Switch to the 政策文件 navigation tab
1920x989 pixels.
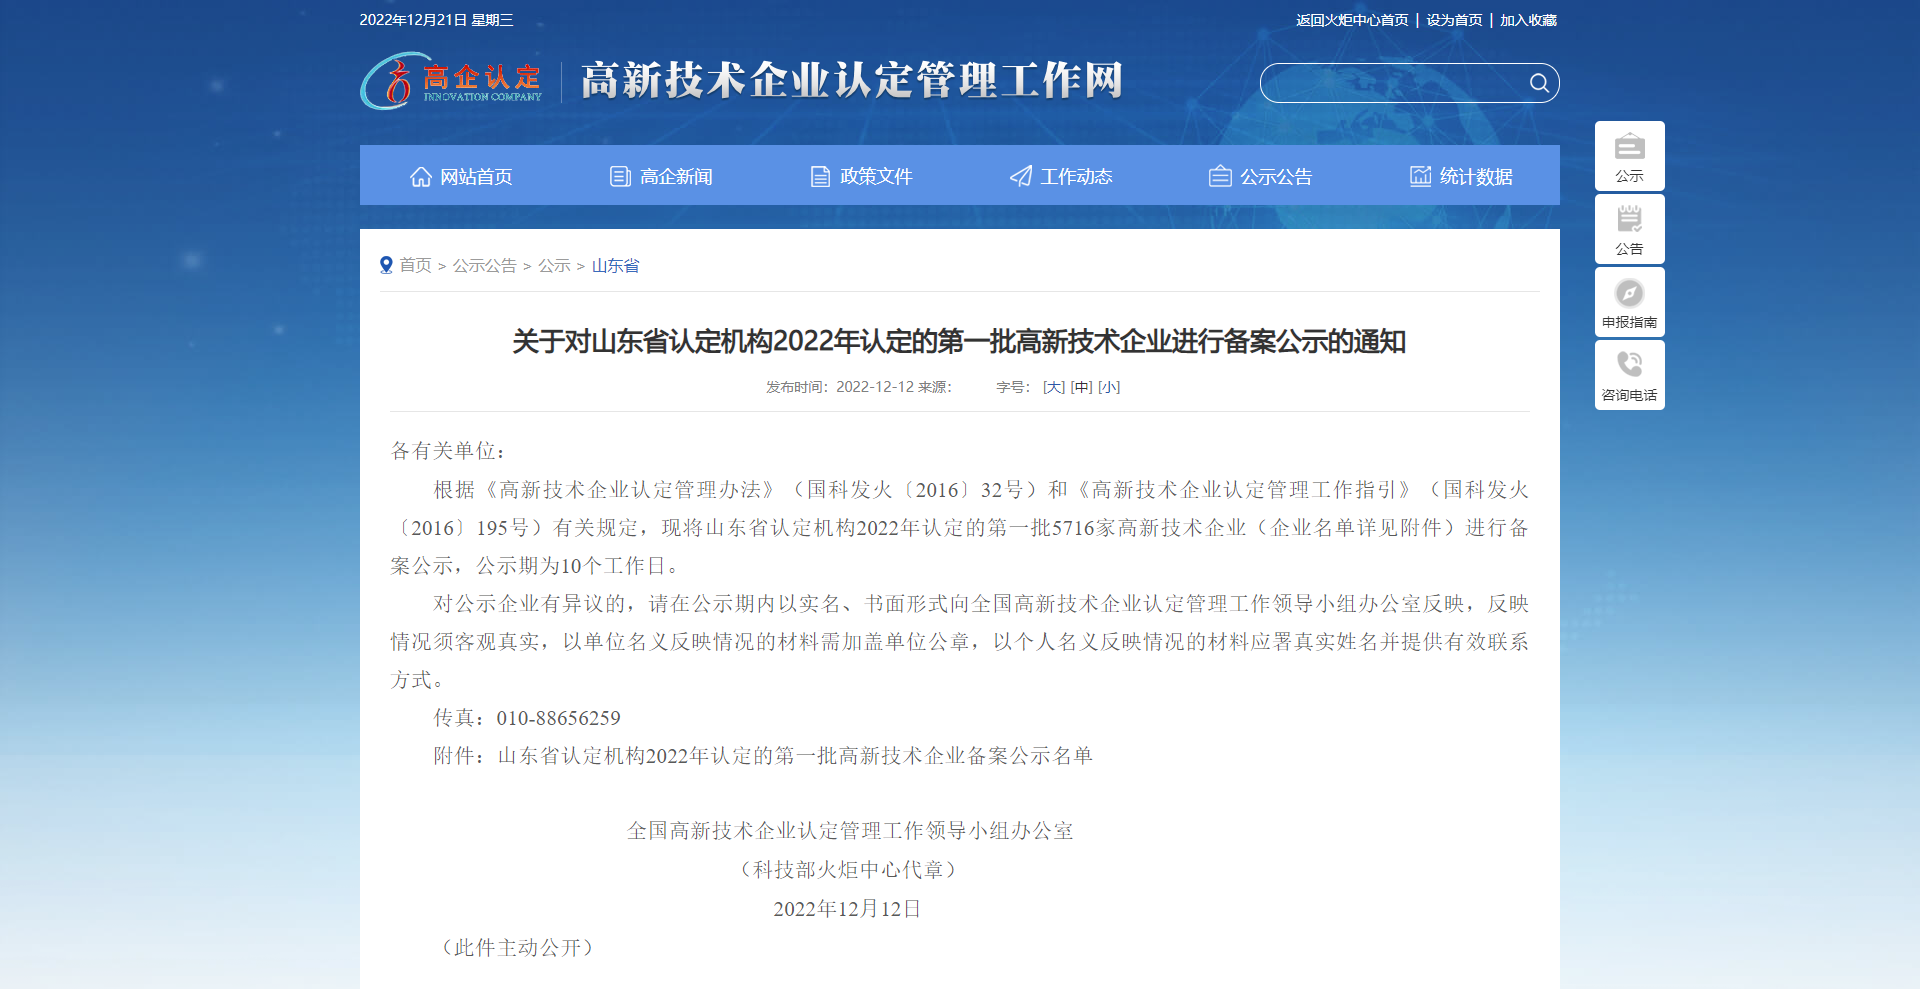coord(876,175)
